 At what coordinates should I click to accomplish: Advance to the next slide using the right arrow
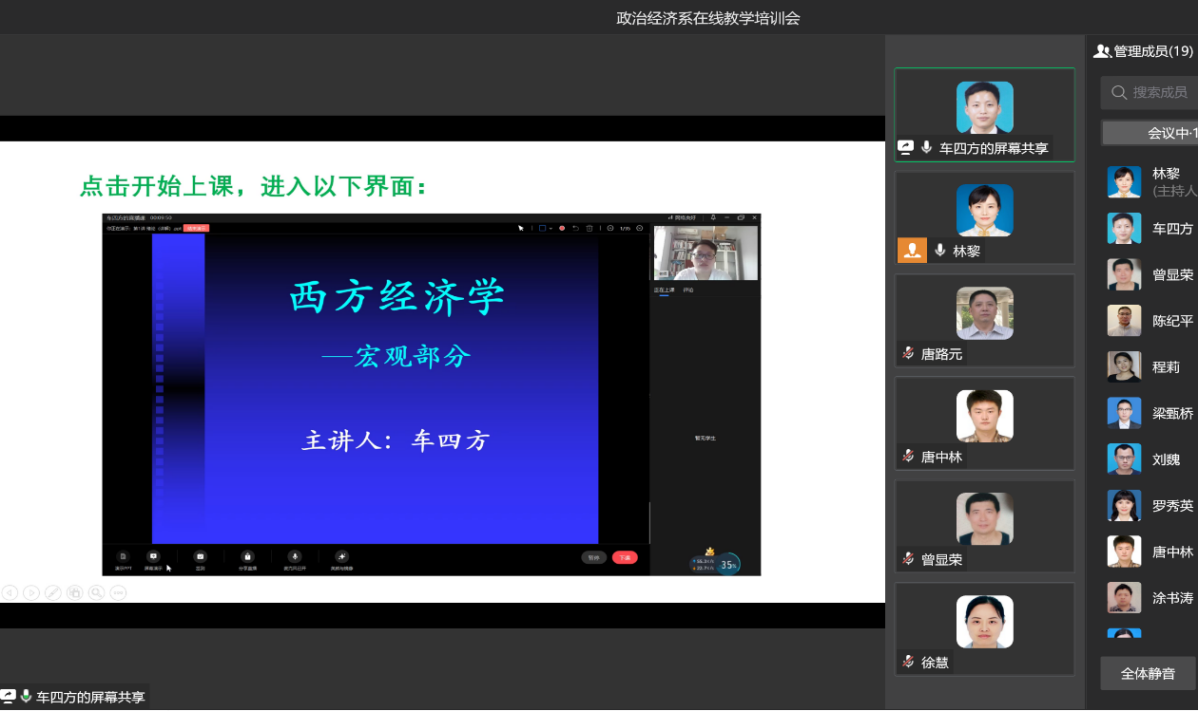(31, 593)
